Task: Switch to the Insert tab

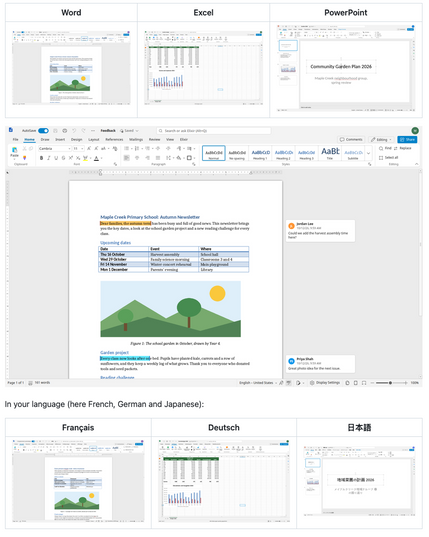Action: pyautogui.click(x=60, y=140)
